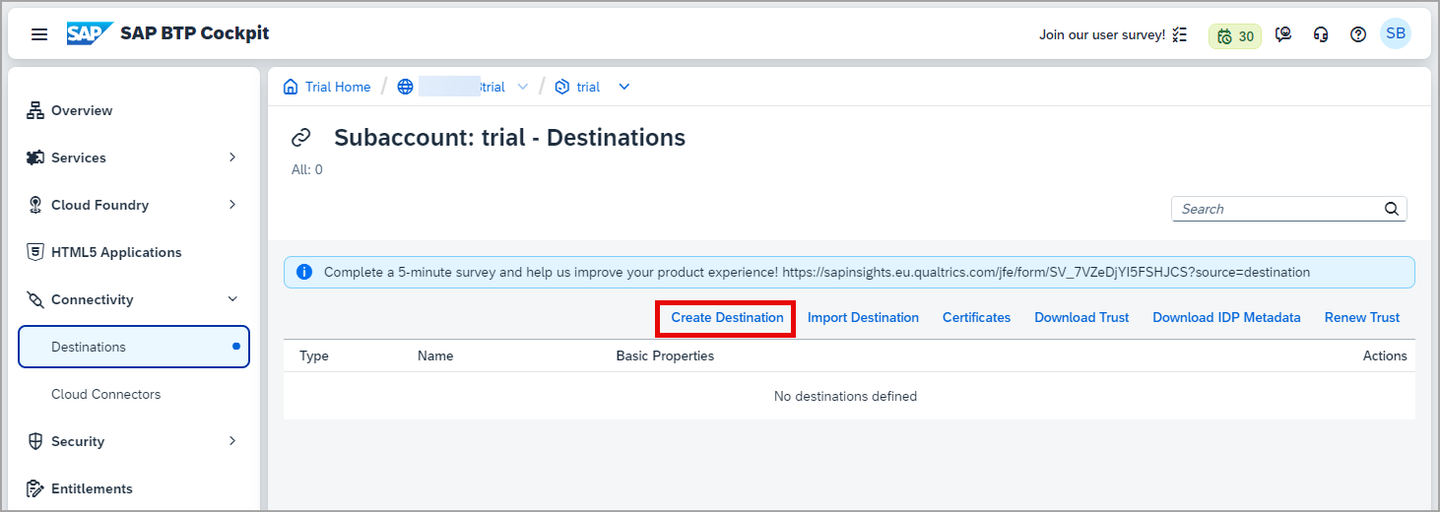
Task: Click the trial subaccount breadcrumb text
Action: tap(588, 87)
